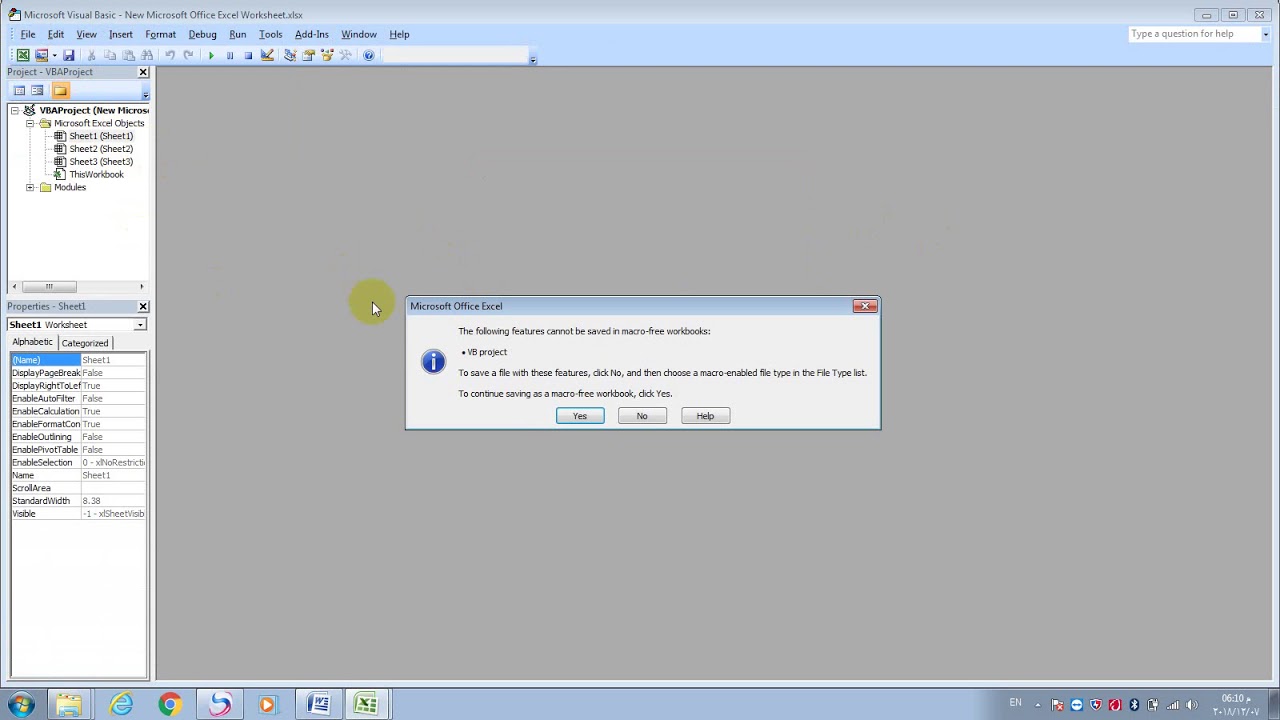Click the Paste toolbar icon
Screen dimensions: 1280x720
(128, 55)
